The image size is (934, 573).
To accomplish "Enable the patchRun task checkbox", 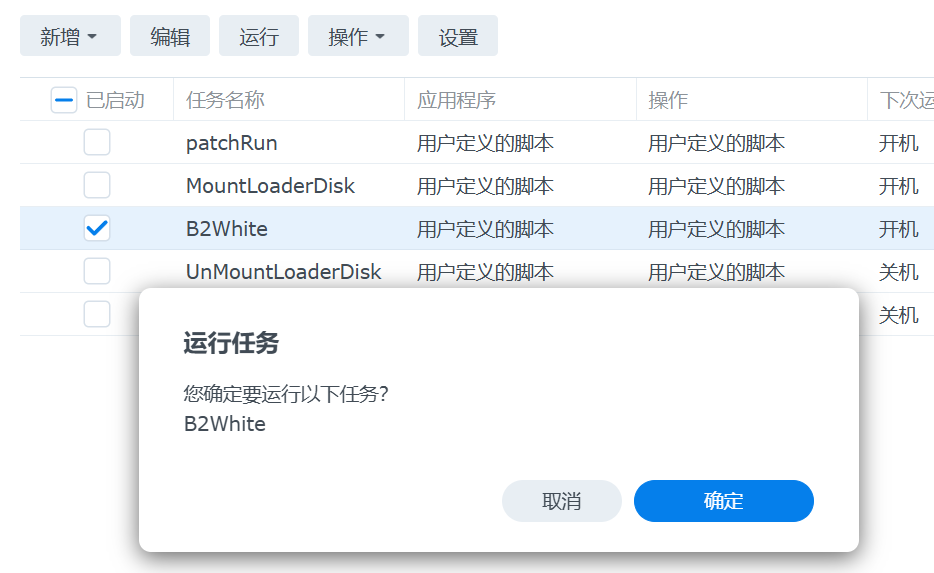I will 97,142.
